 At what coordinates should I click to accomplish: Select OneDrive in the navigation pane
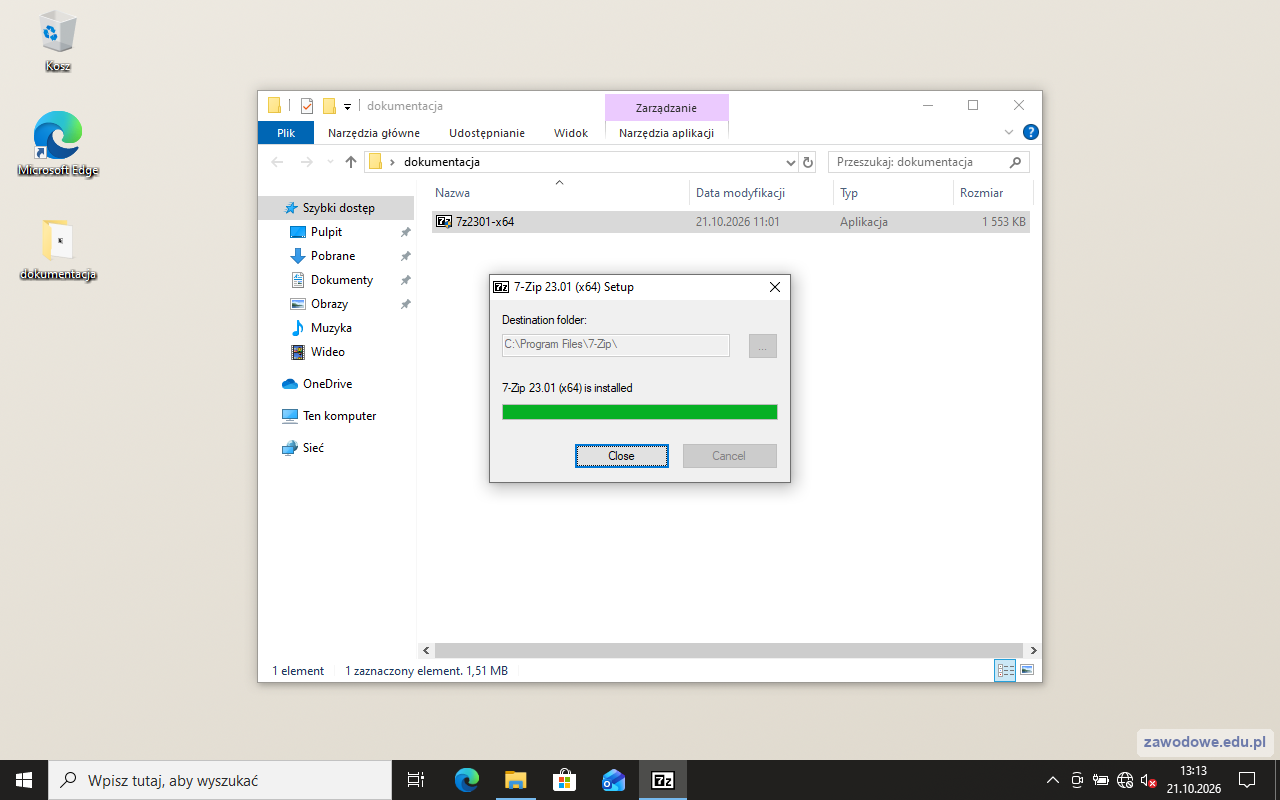coord(338,384)
